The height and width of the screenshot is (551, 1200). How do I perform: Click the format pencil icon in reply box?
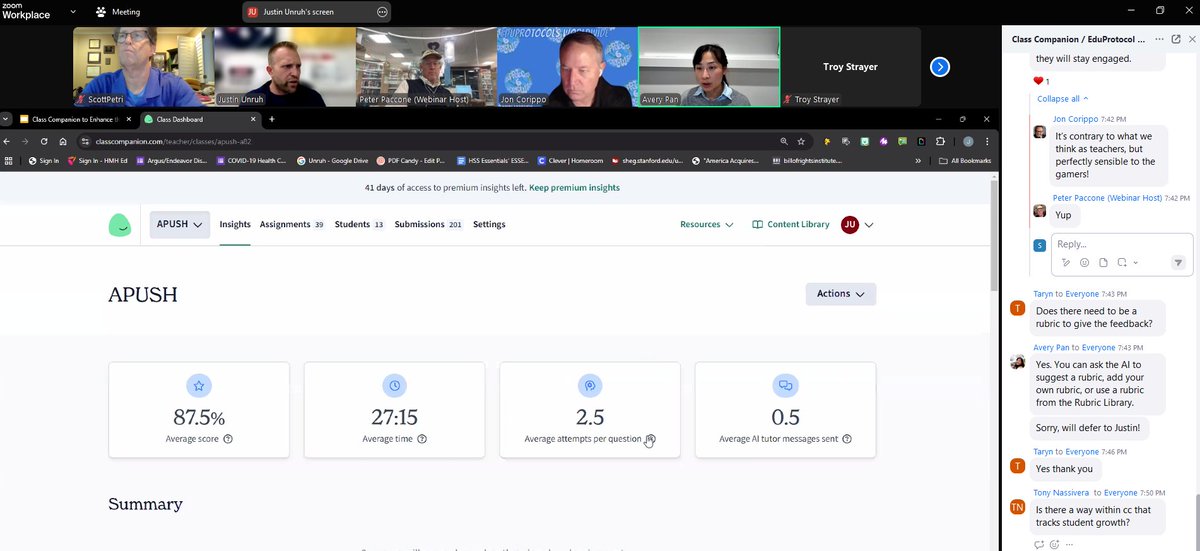tap(1066, 262)
